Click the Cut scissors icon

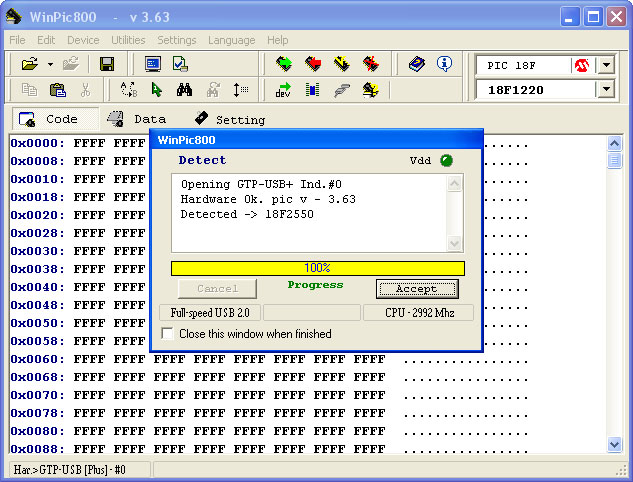coord(85,90)
